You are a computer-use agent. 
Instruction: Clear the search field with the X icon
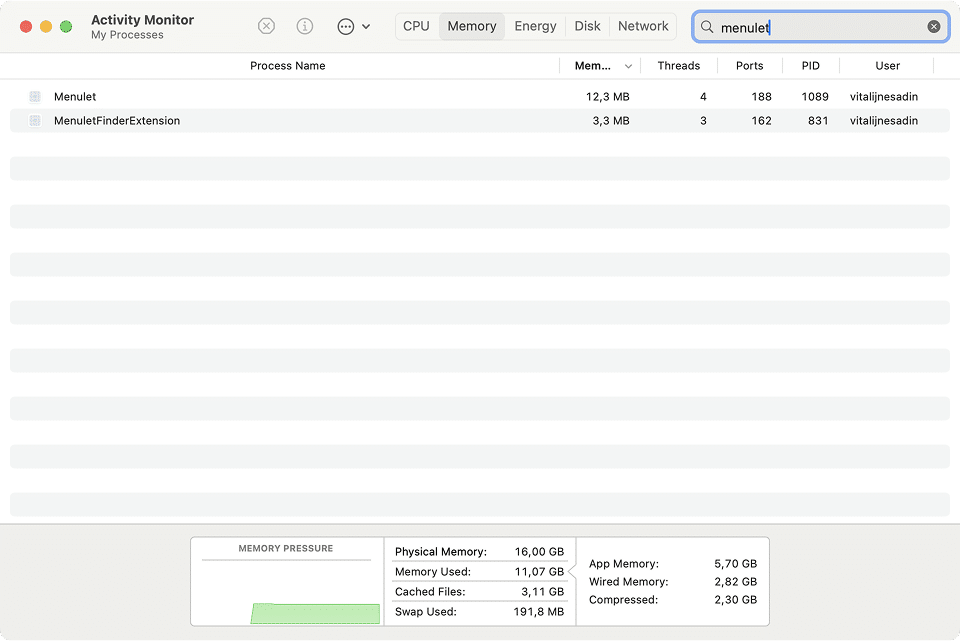pos(934,26)
